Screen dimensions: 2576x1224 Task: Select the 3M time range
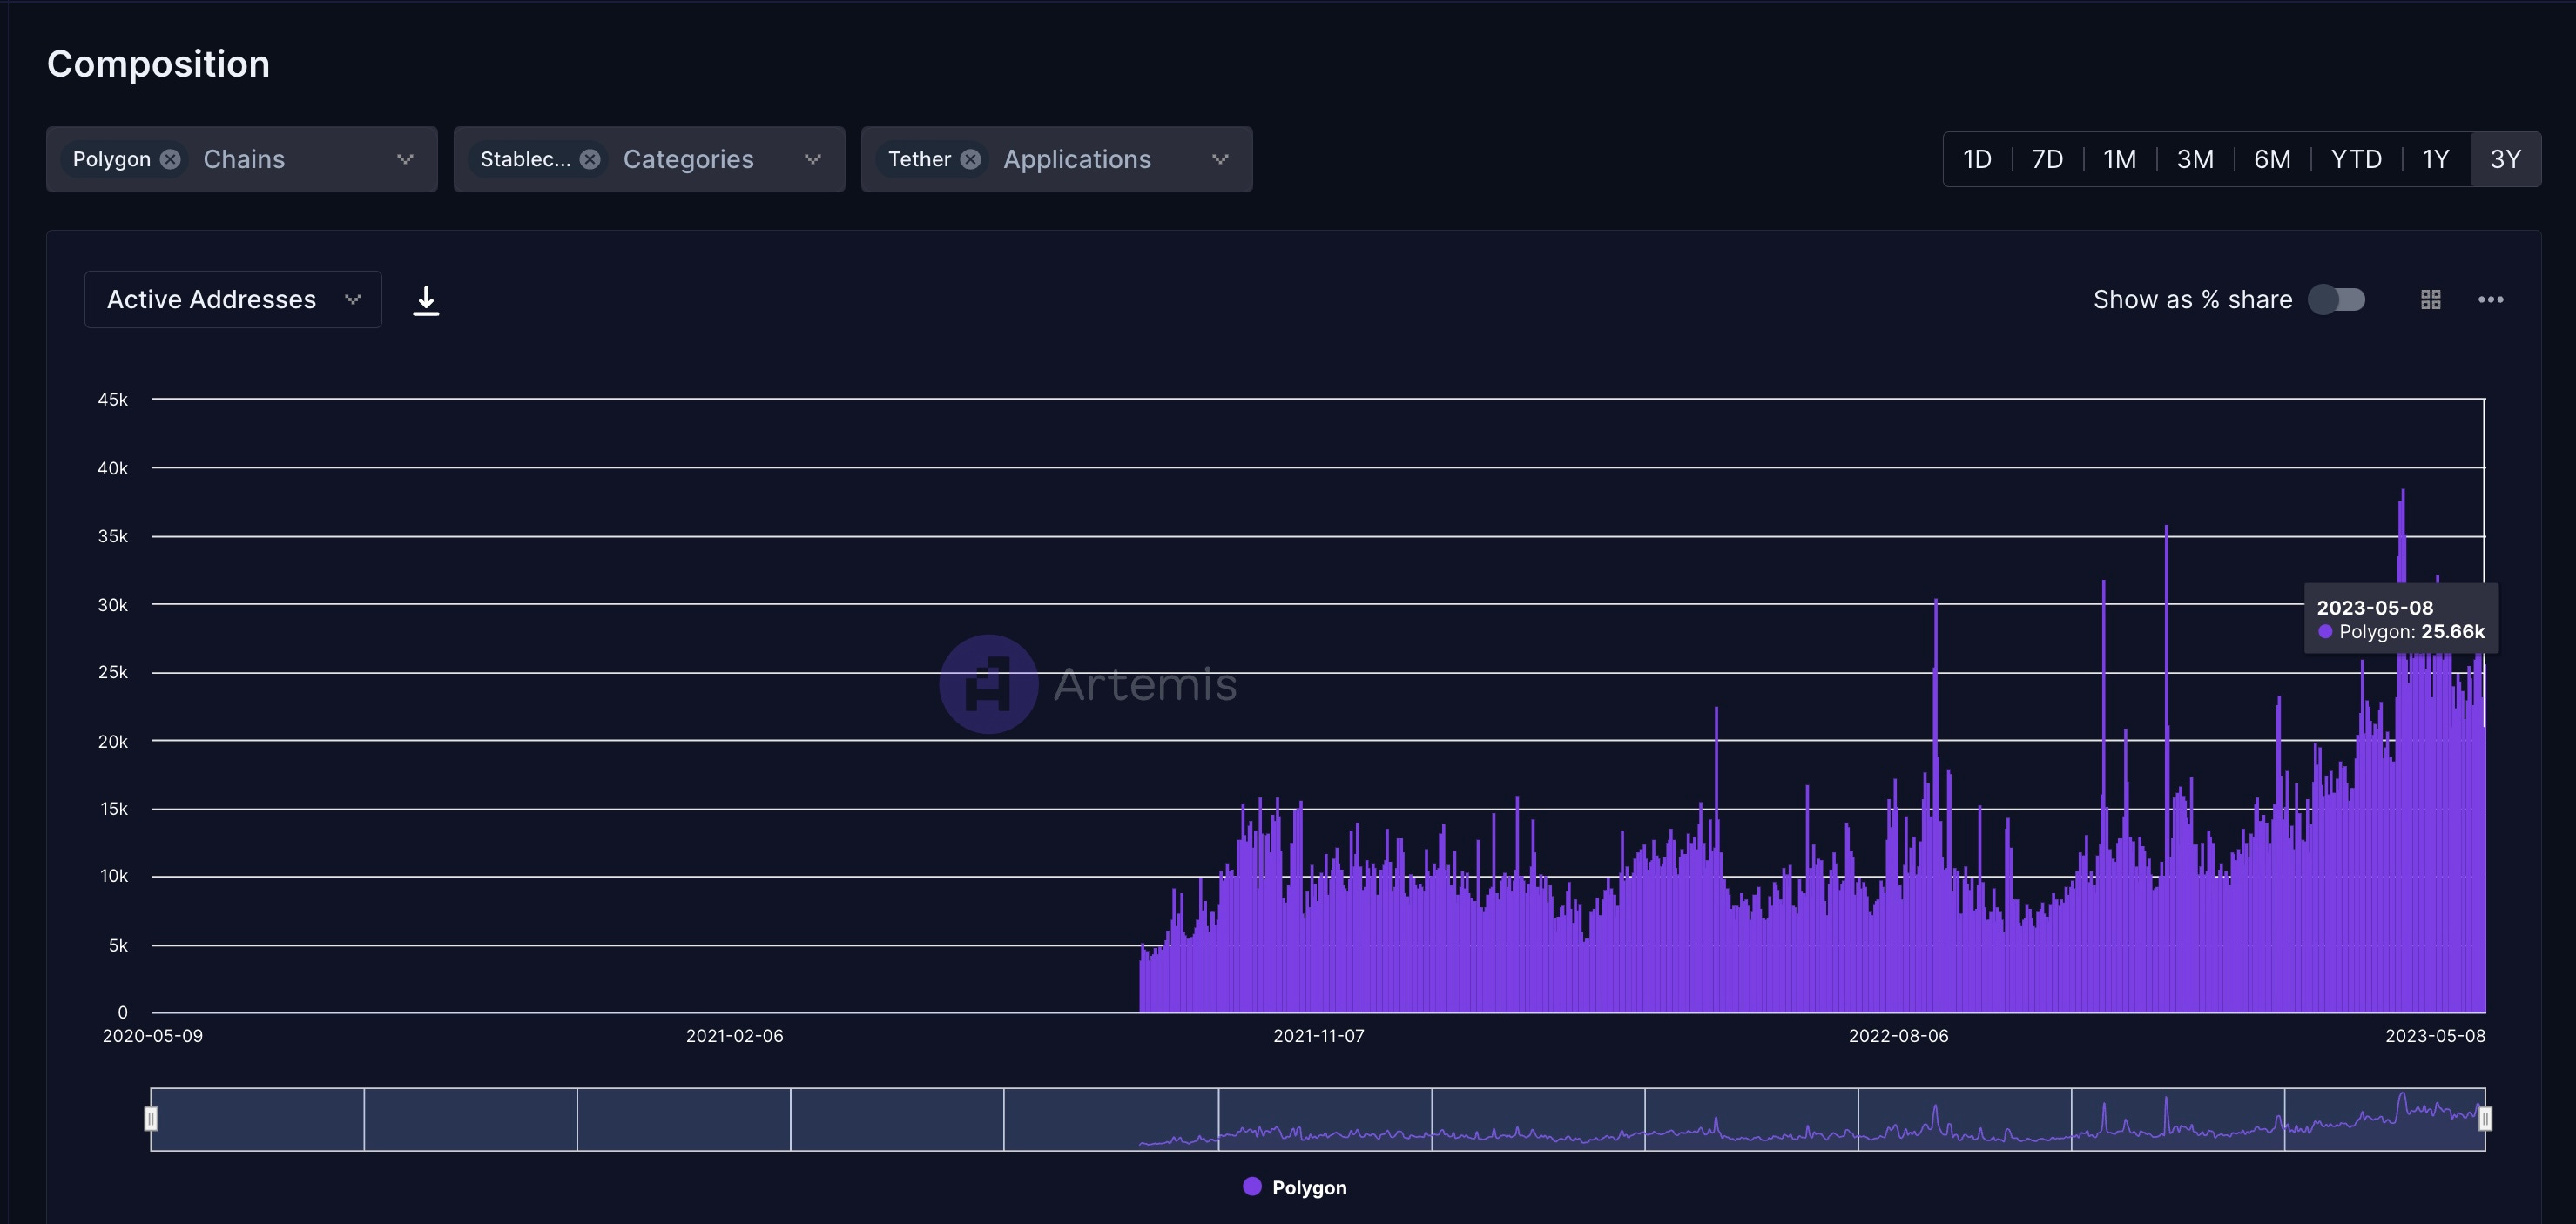[x=2195, y=159]
